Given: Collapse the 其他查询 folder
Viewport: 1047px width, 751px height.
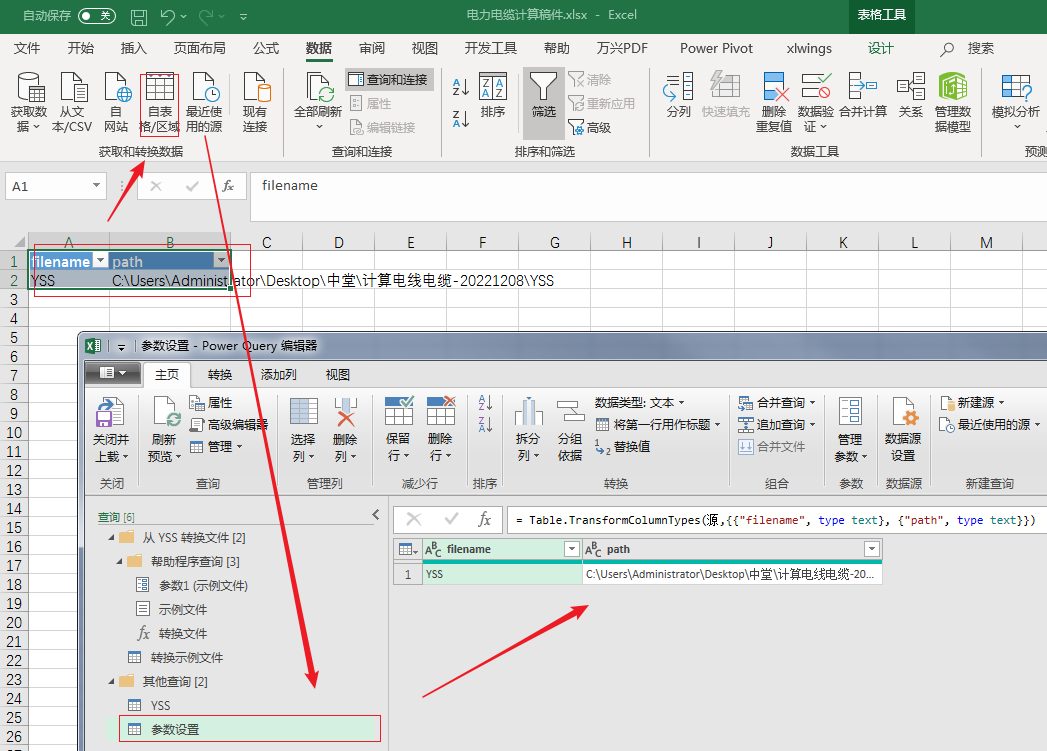Looking at the screenshot, I should (111, 682).
